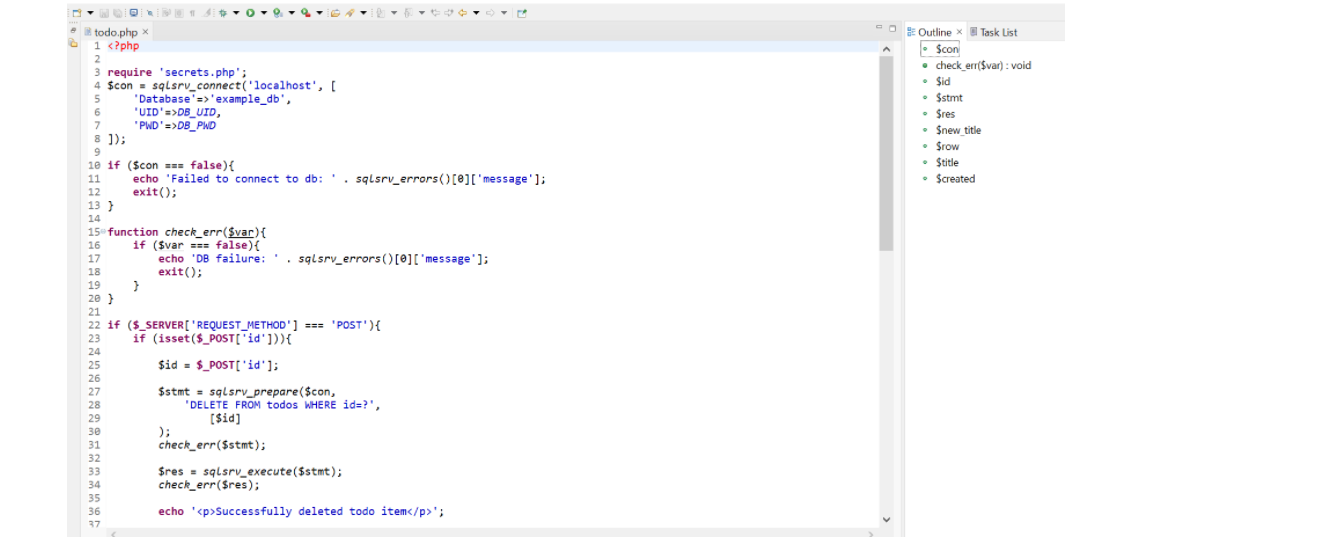Click the horizontal scrollbar right arrow
The image size is (1323, 545).
pyautogui.click(x=872, y=535)
